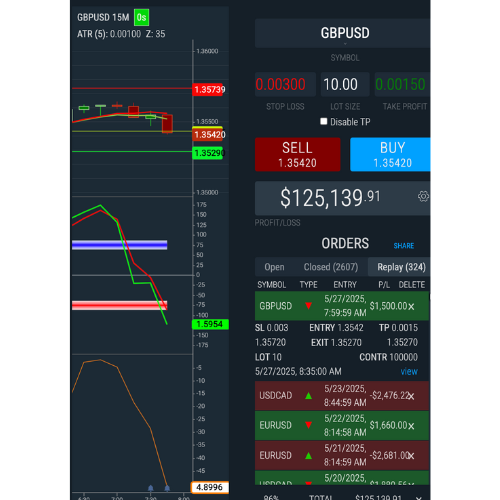Select the USDCAD 5/23/2025 order row
The width and height of the screenshot is (500, 500).
tap(342, 396)
